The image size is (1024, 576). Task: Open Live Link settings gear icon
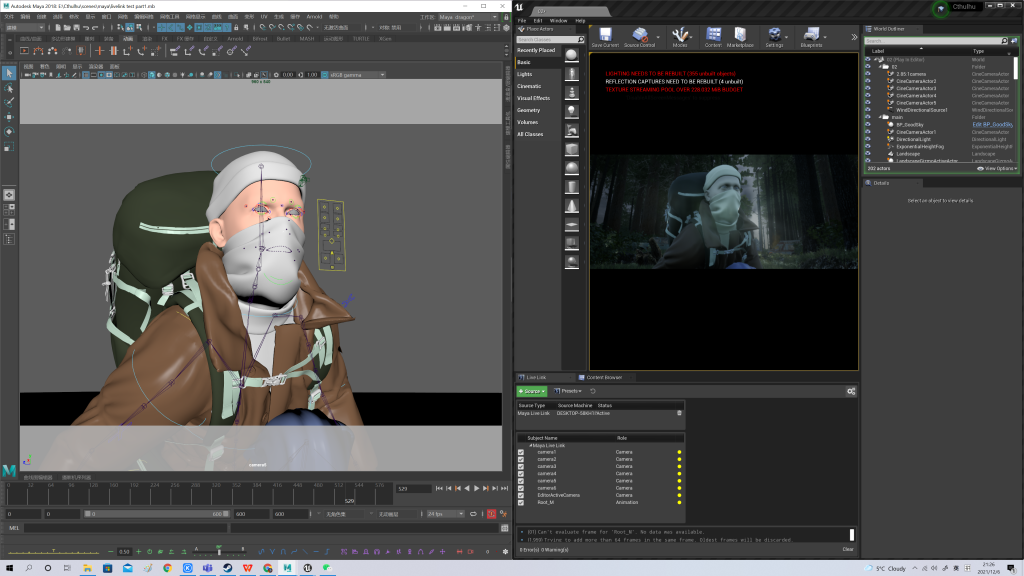pos(851,391)
